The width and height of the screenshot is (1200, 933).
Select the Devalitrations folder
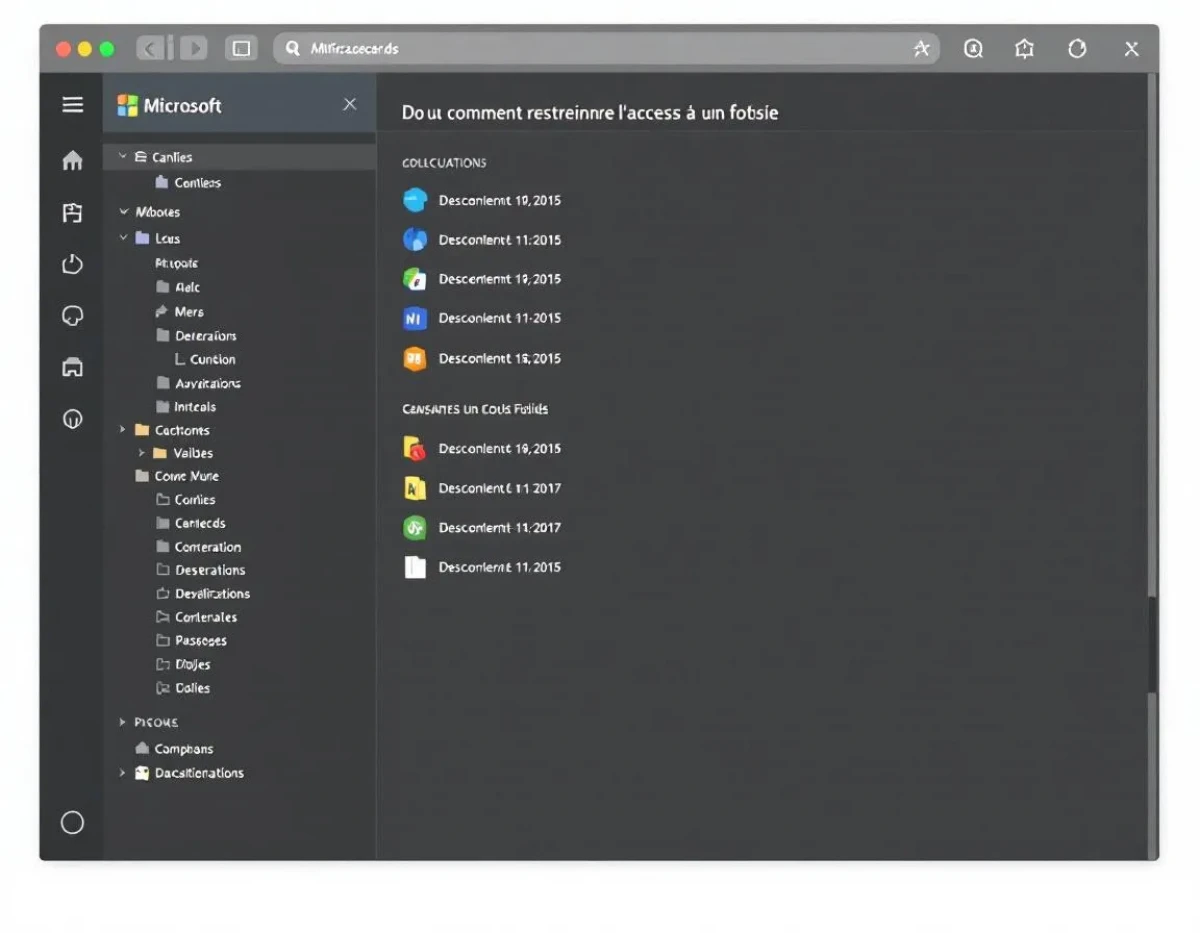[203, 594]
